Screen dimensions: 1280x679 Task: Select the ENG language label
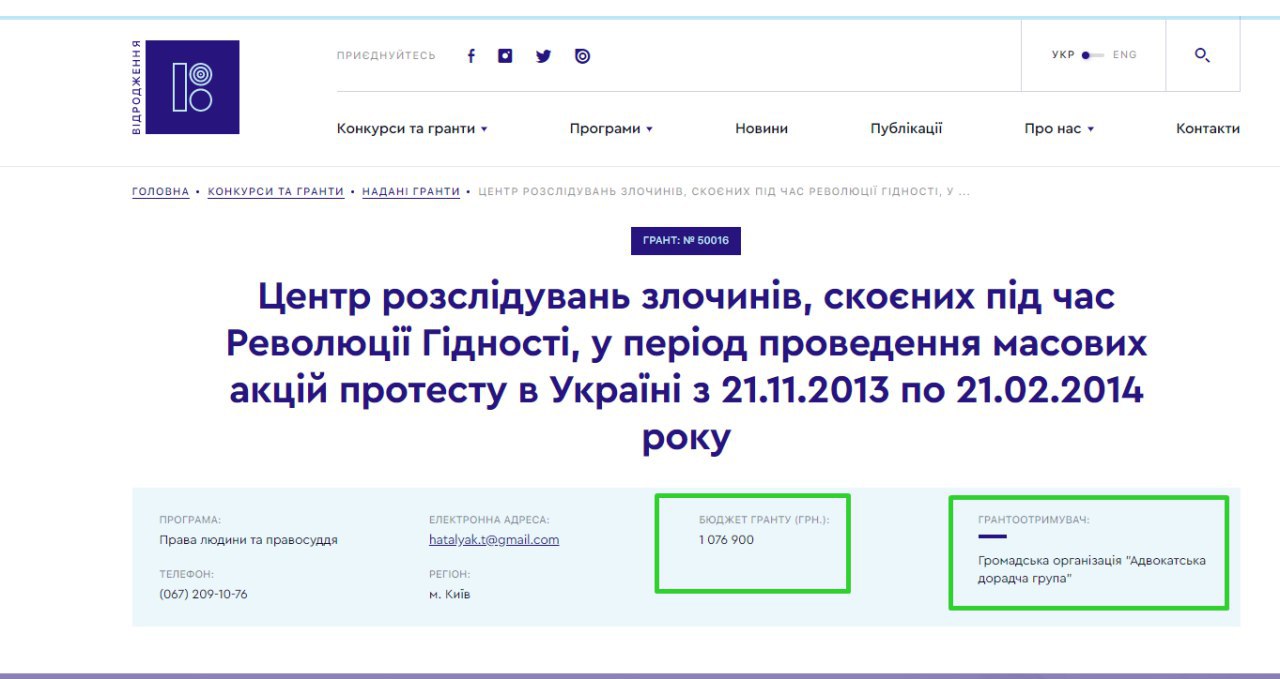1125,55
